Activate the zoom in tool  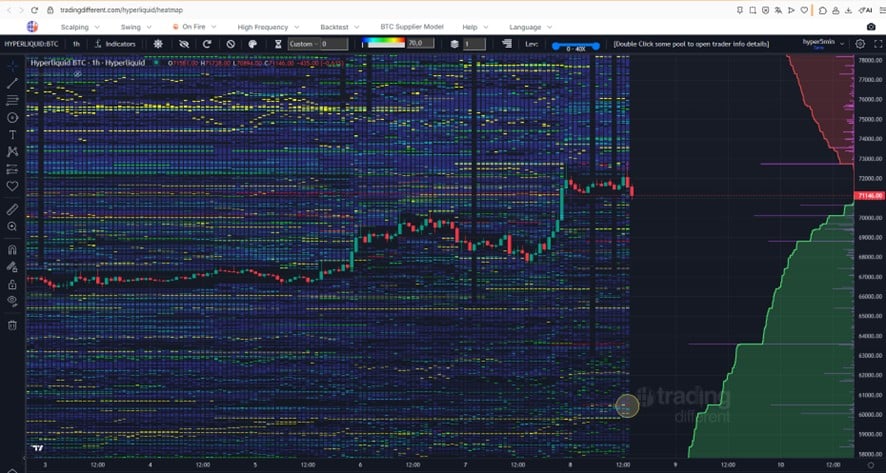coord(12,227)
